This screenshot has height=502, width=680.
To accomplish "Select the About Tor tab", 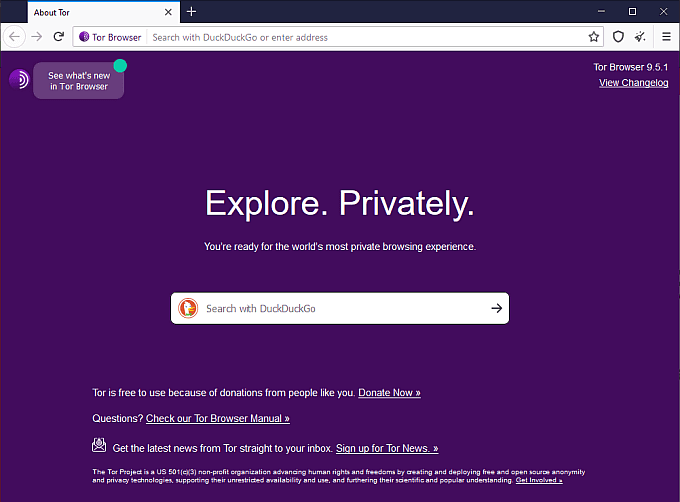I will pos(102,12).
